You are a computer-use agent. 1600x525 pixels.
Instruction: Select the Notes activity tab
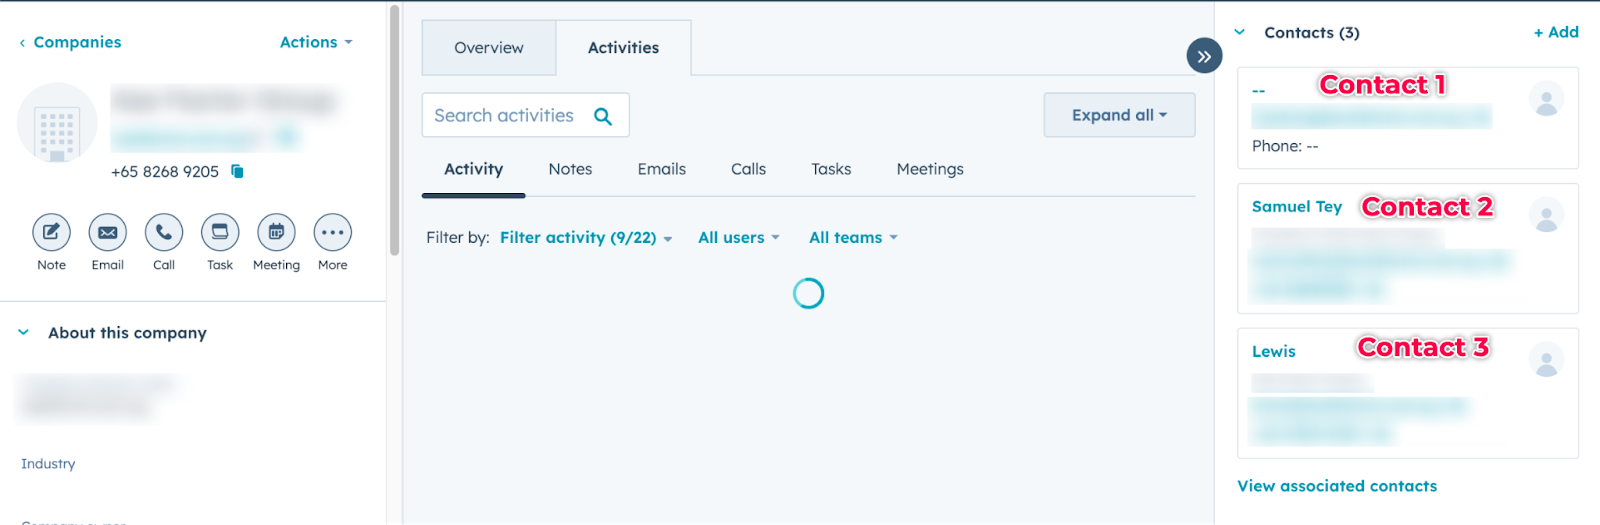tap(570, 170)
